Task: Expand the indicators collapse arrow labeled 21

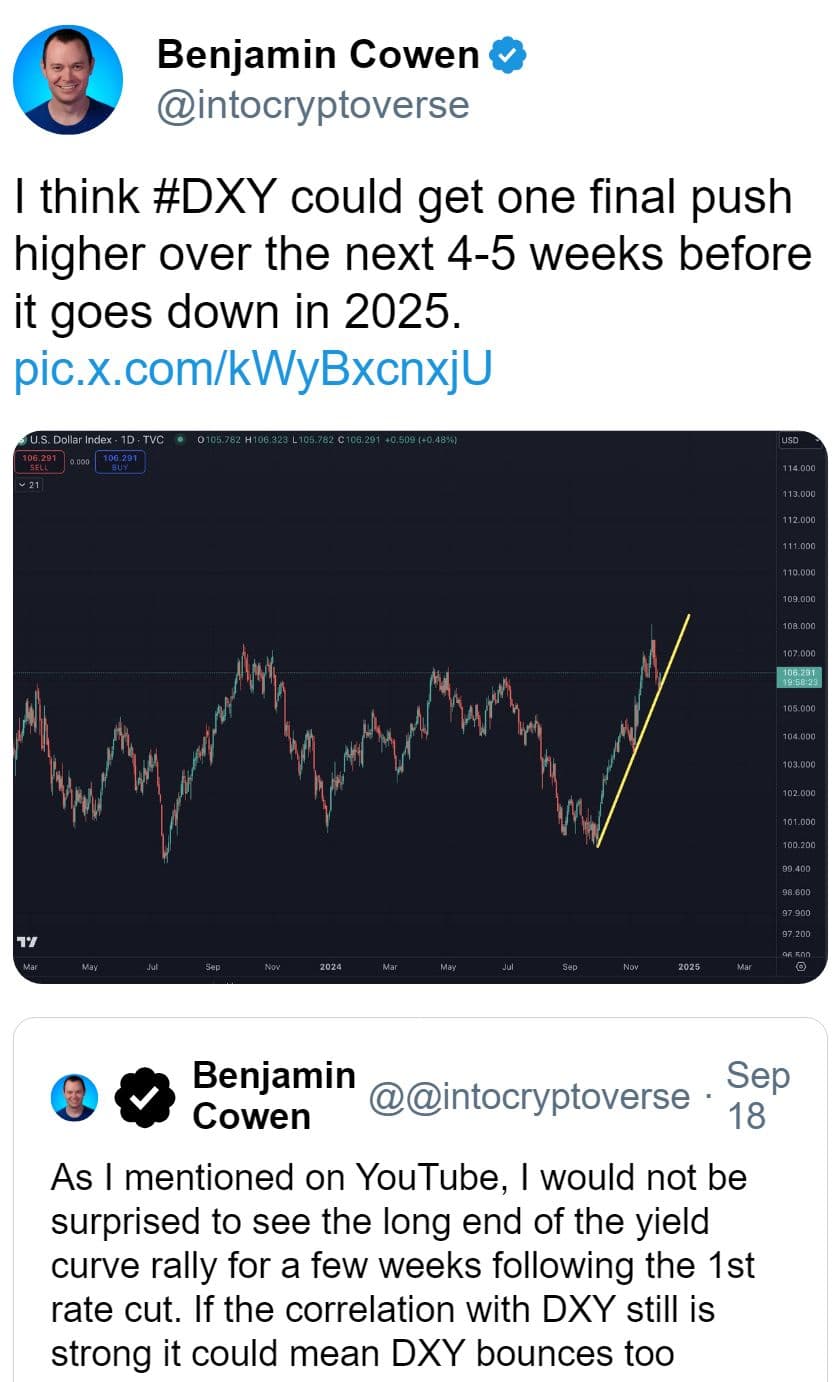Action: coord(28,485)
